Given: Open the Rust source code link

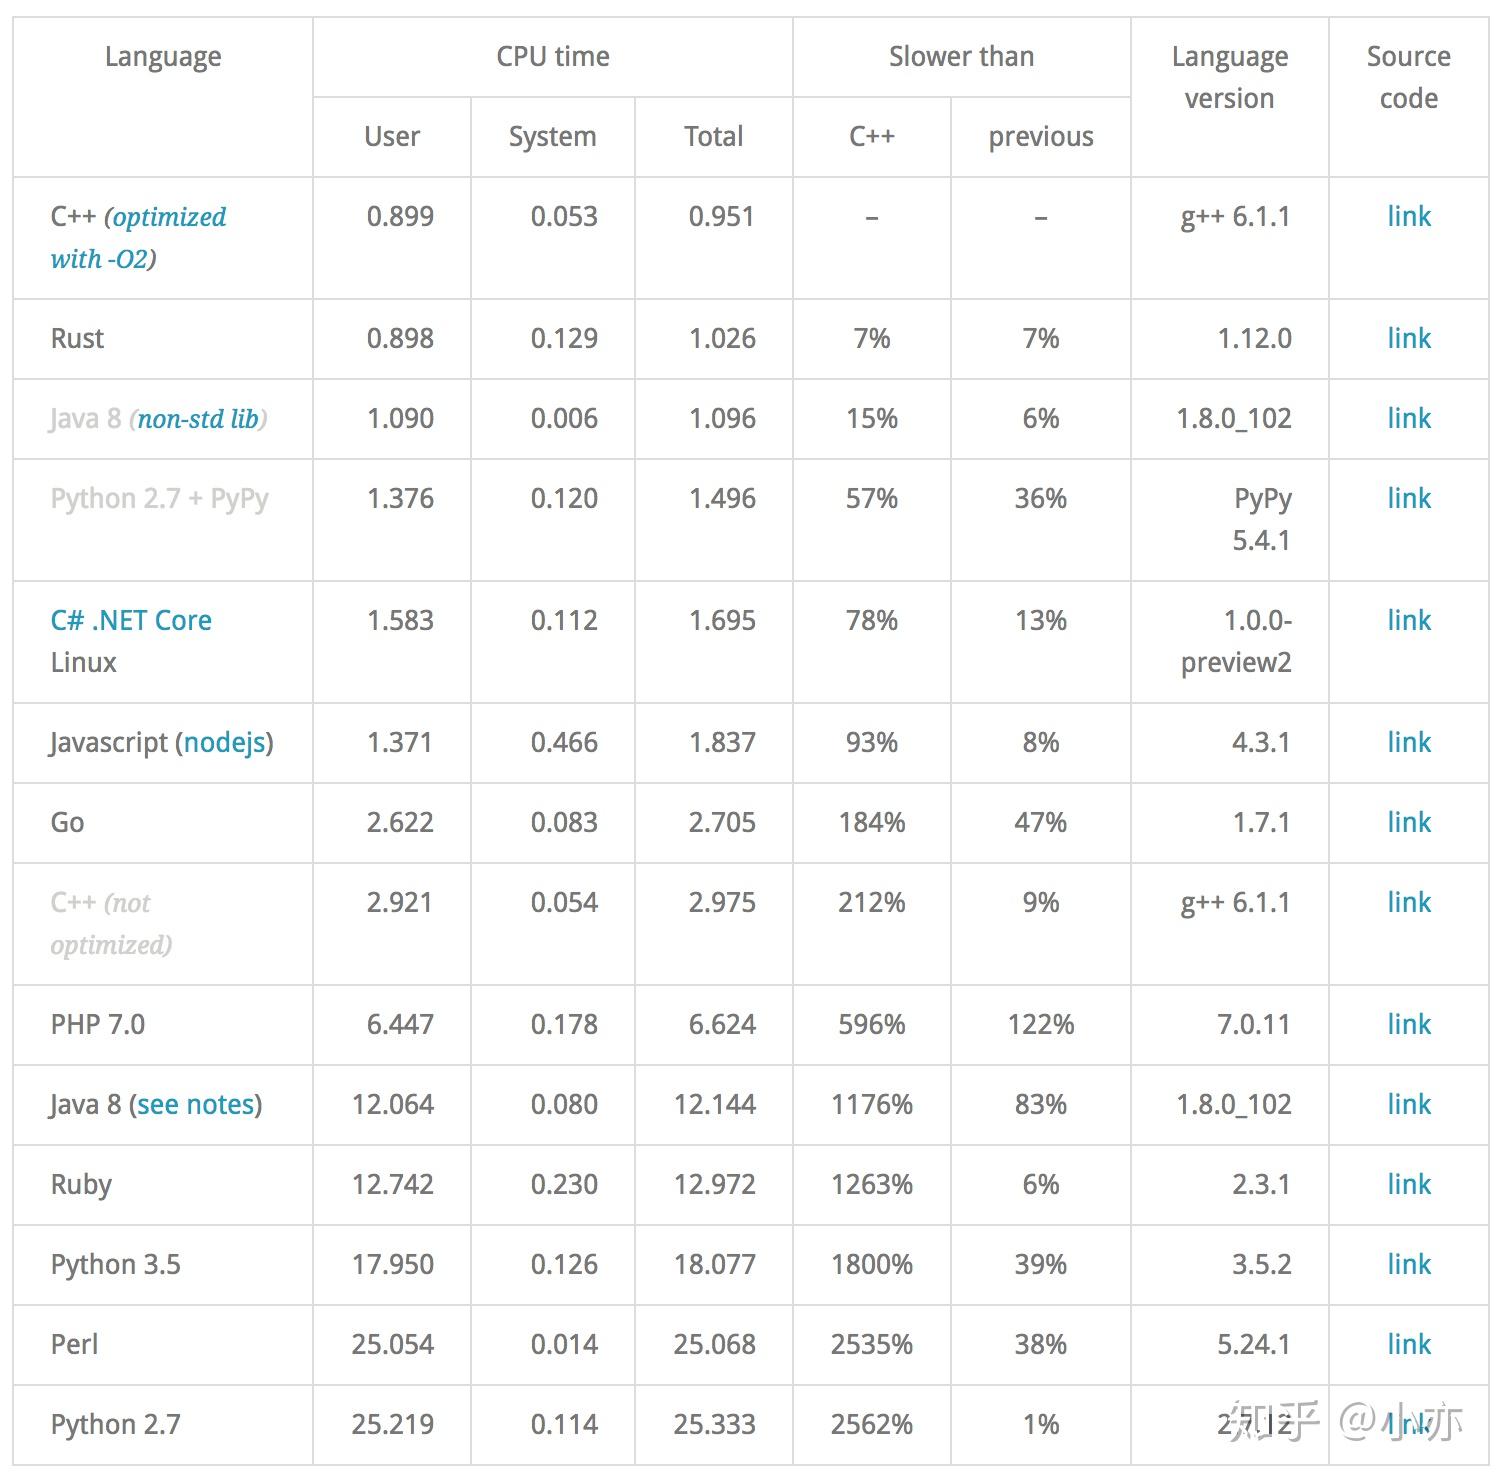Looking at the screenshot, I should pyautogui.click(x=1408, y=338).
